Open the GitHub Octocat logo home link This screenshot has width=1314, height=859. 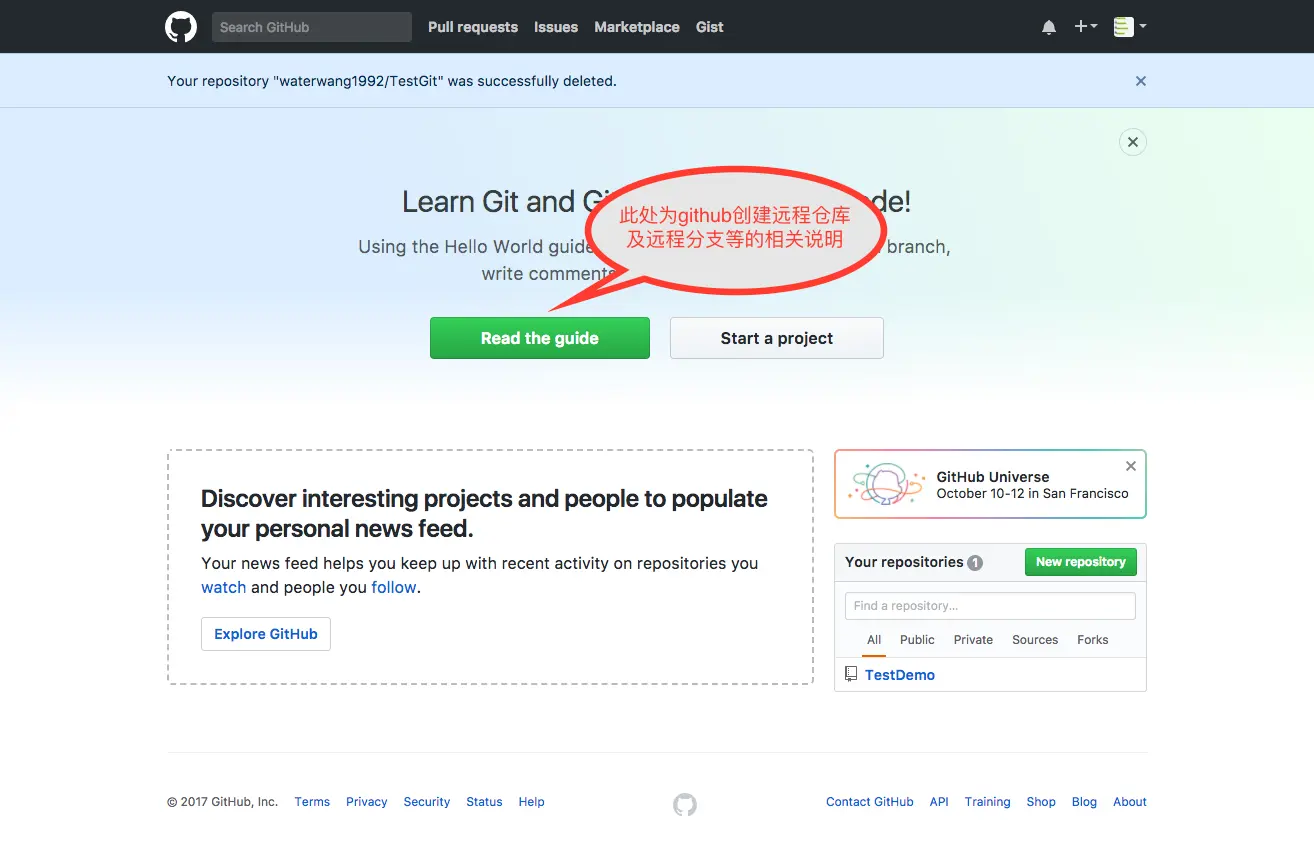click(181, 27)
